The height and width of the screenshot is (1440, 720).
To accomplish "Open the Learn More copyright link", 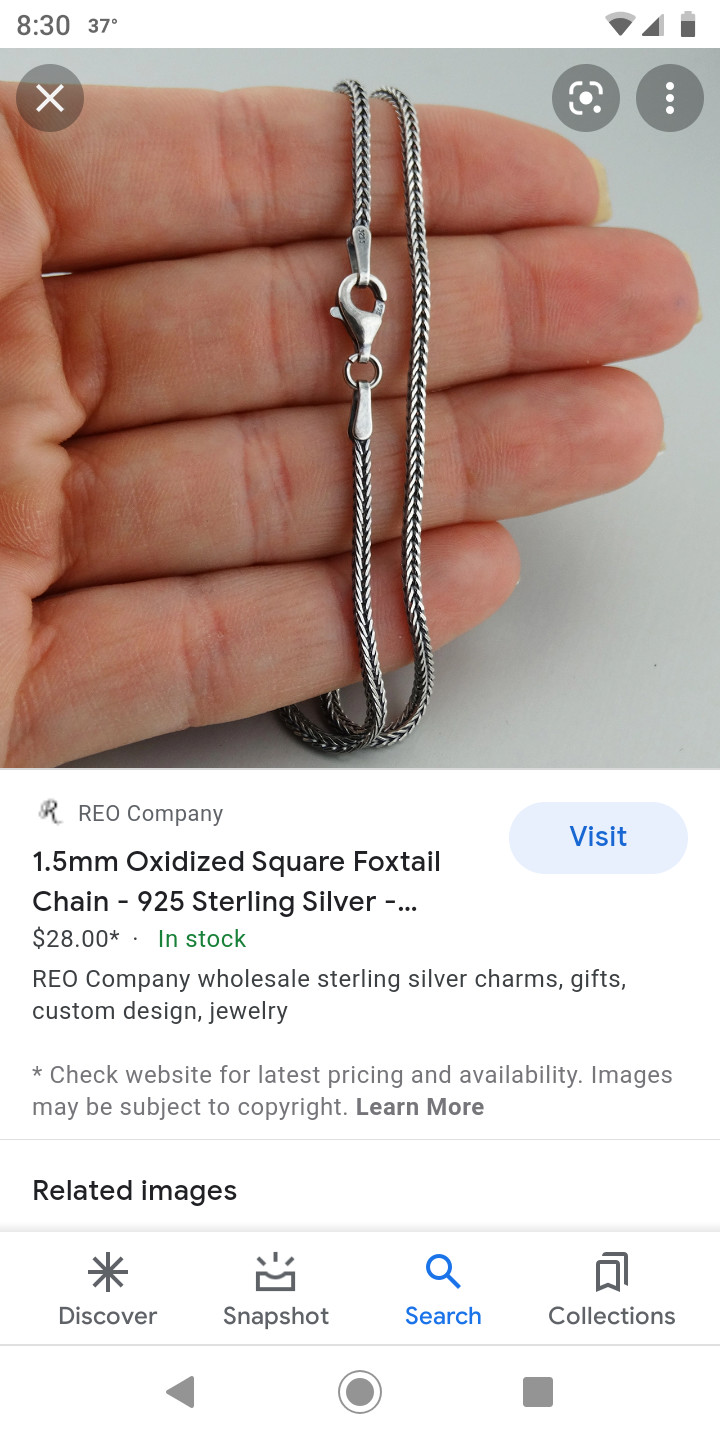I will click(x=420, y=1107).
